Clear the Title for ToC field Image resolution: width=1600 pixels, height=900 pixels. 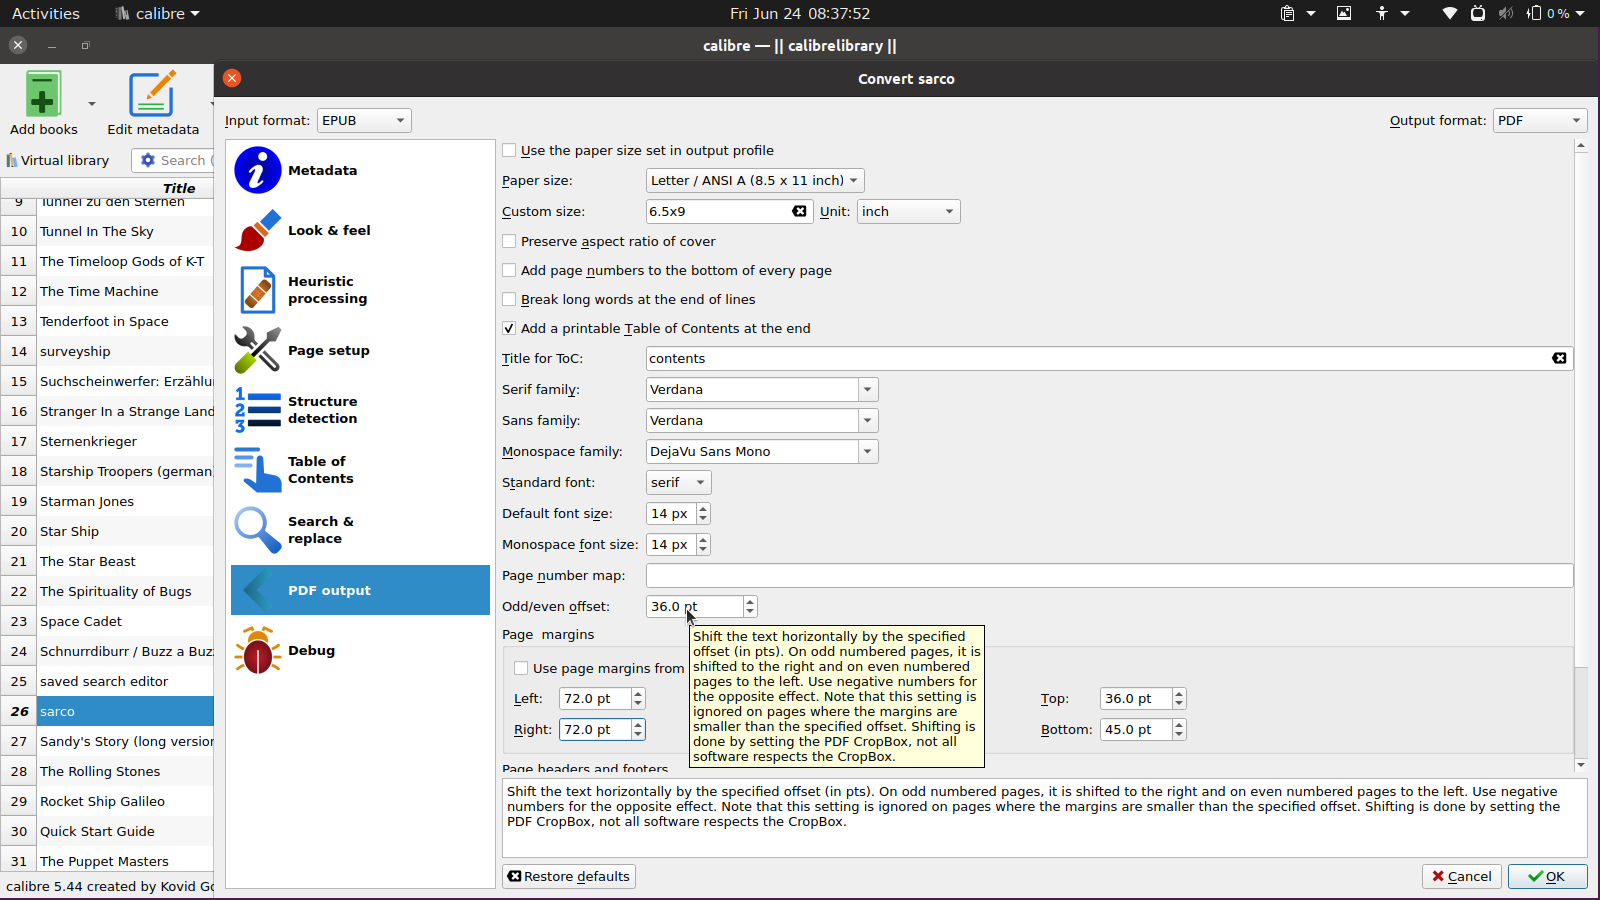point(1559,358)
